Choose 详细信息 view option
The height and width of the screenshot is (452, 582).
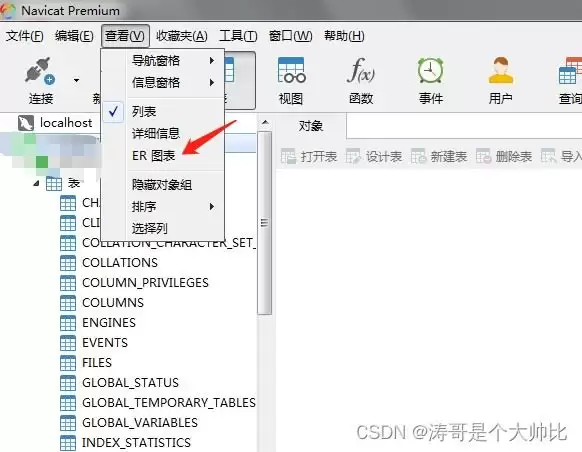click(163, 133)
